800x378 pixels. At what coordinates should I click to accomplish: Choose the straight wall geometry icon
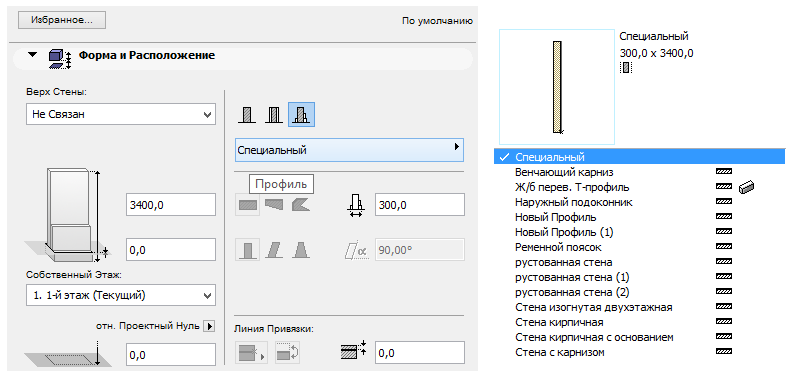click(x=247, y=205)
